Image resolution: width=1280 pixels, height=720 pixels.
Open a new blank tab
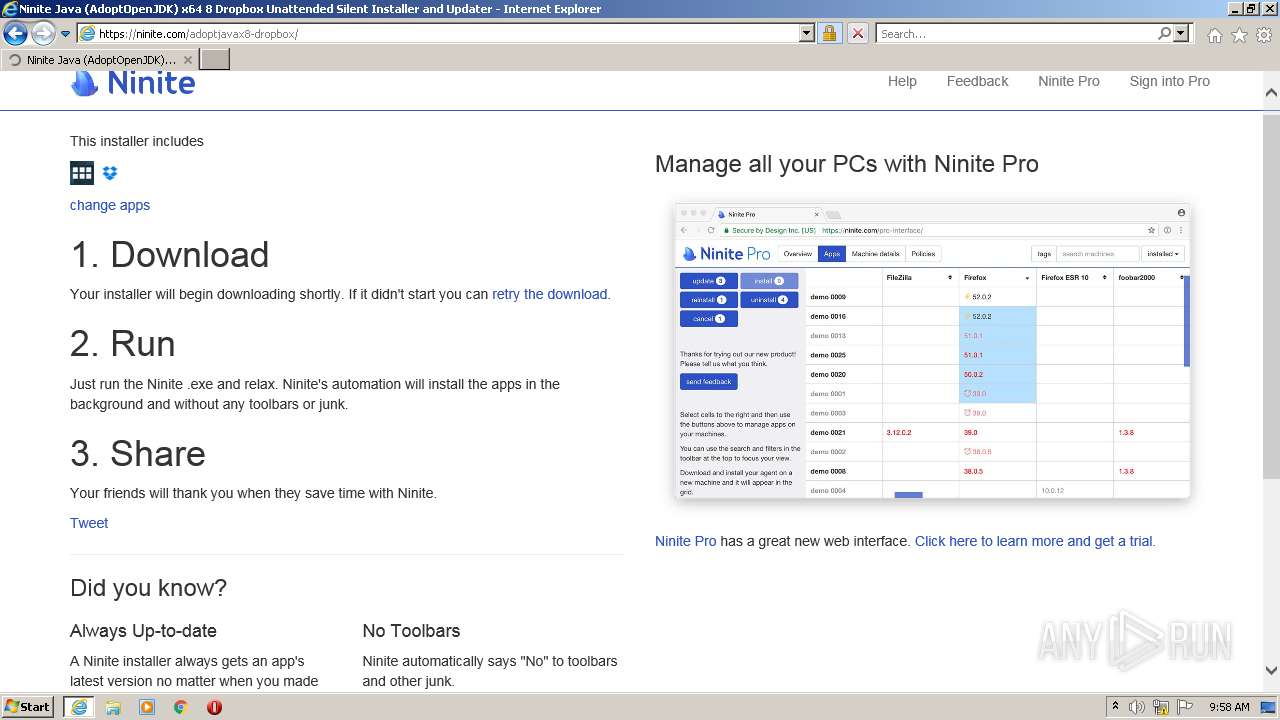tap(215, 60)
